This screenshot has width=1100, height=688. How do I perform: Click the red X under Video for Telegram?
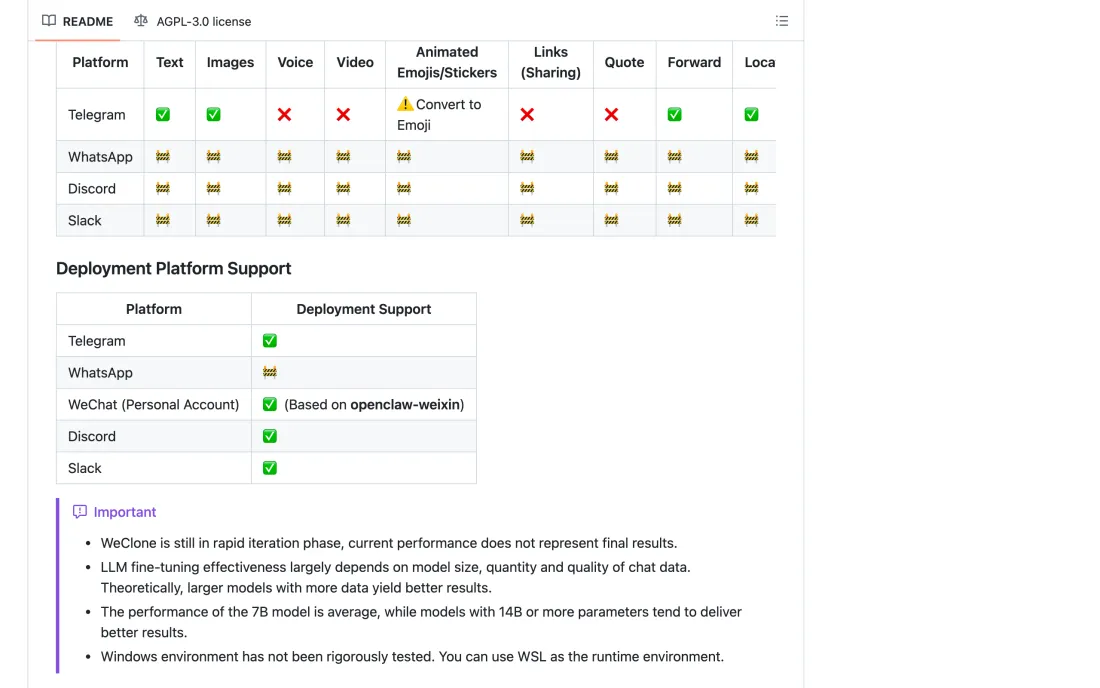343,114
